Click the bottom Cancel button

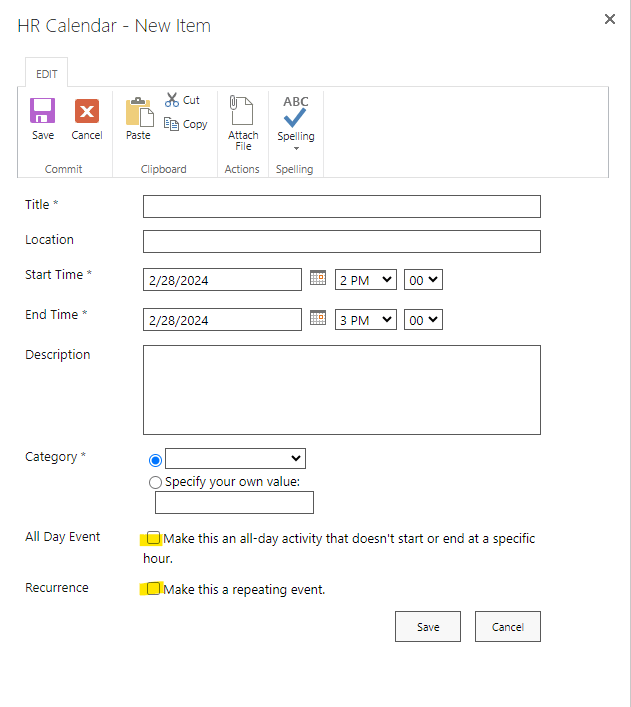pyautogui.click(x=507, y=627)
